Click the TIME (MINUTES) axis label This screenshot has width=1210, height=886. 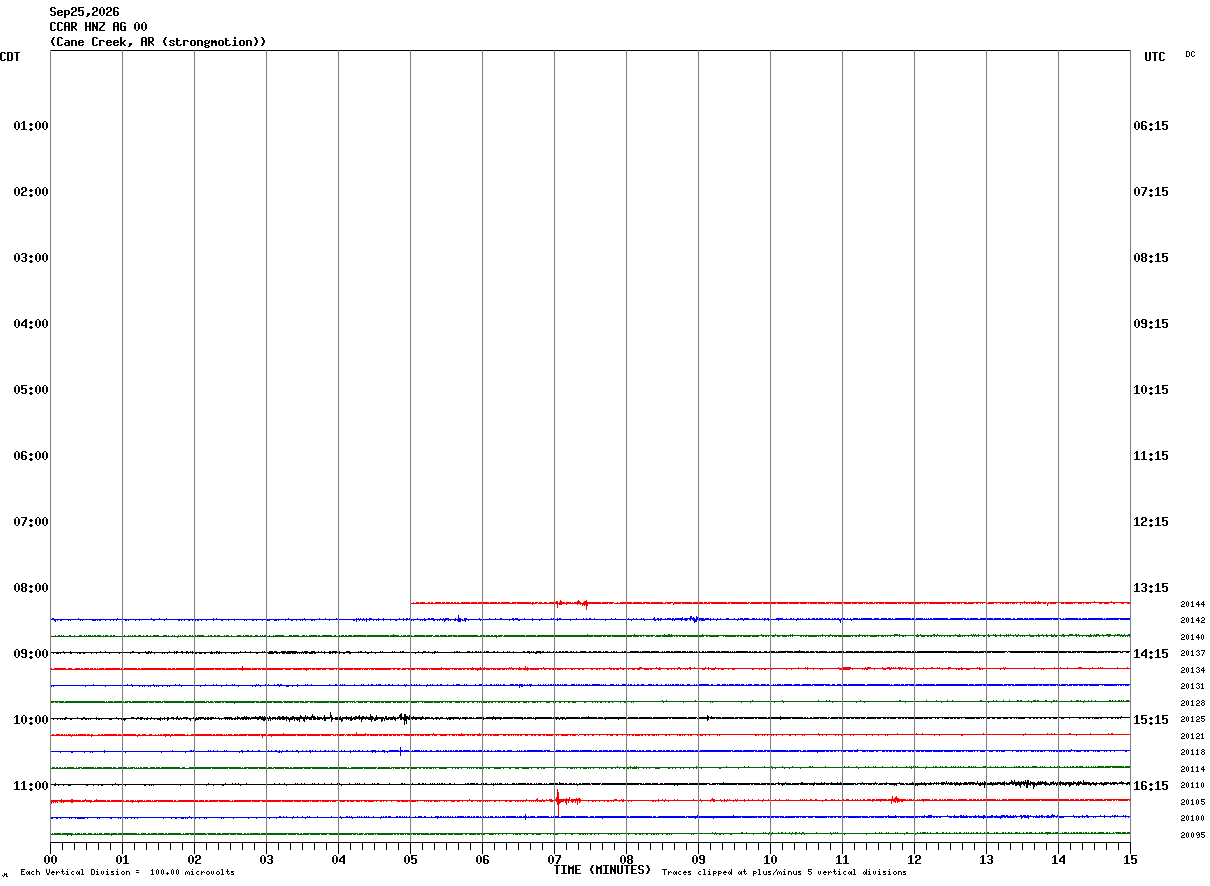pyautogui.click(x=602, y=870)
